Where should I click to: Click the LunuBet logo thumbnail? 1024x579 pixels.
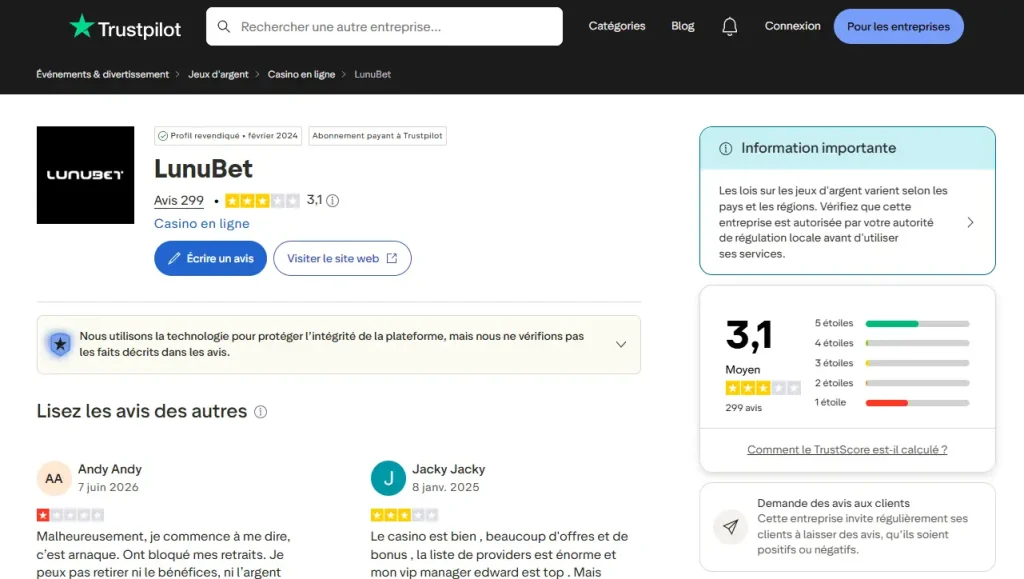tap(86, 175)
